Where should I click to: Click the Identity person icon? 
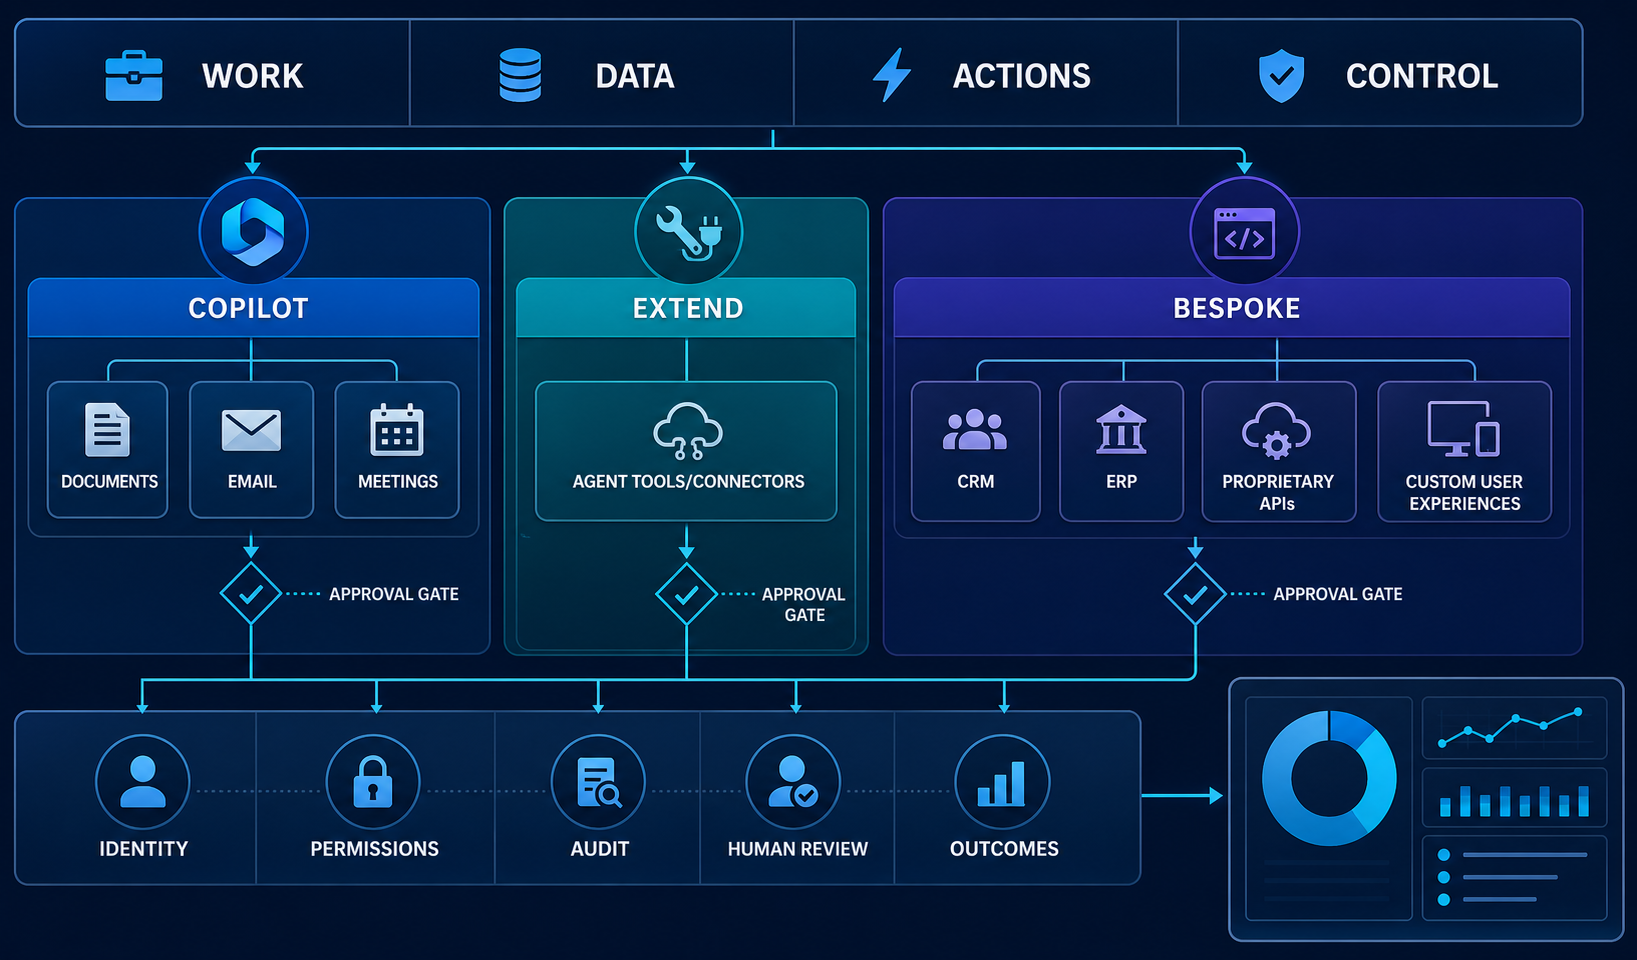coord(143,782)
